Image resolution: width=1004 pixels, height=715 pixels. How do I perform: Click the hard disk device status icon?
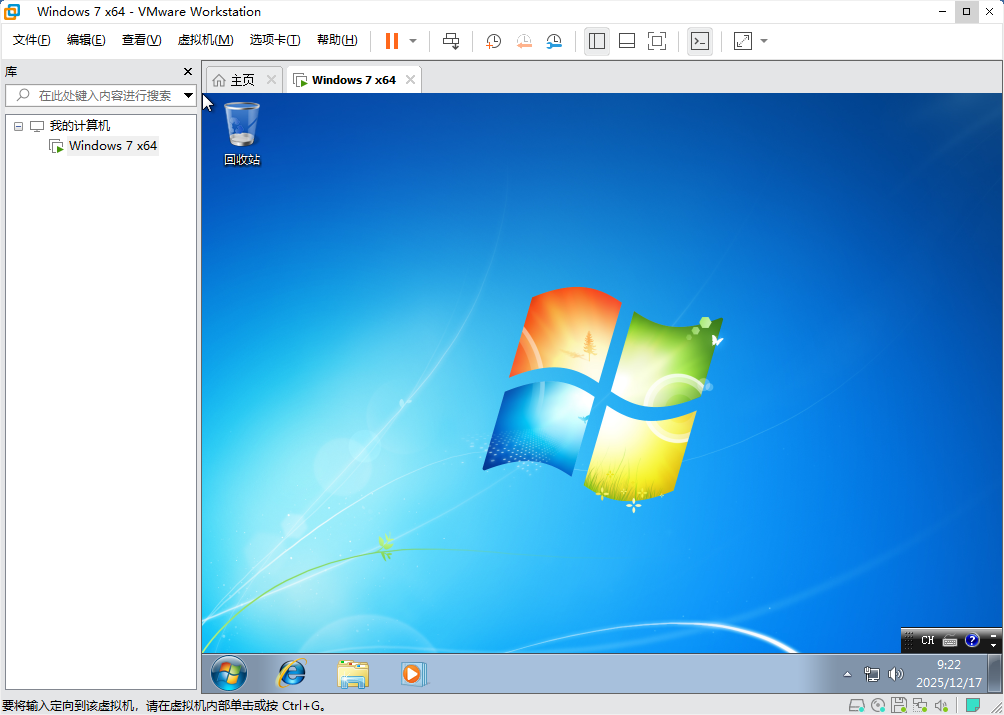tap(856, 706)
